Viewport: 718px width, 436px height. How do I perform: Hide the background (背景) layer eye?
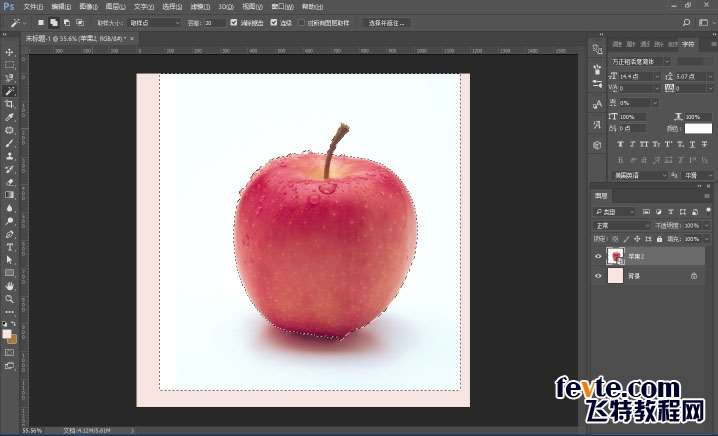[598, 276]
